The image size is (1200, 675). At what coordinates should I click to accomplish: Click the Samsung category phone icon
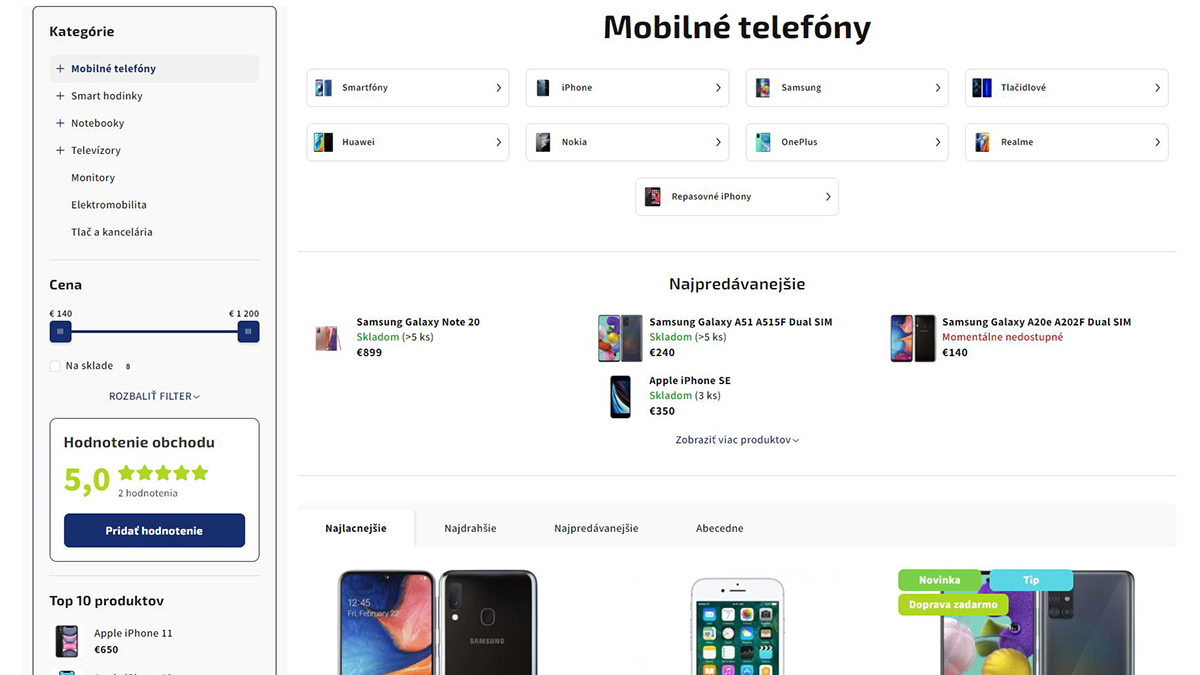pyautogui.click(x=763, y=88)
